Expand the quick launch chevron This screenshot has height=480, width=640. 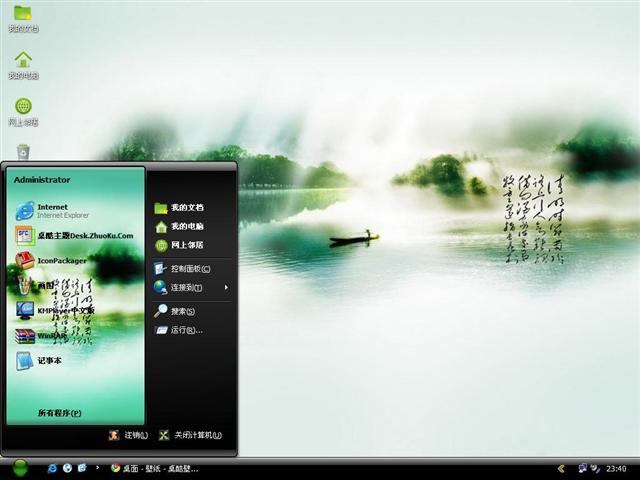click(x=97, y=467)
